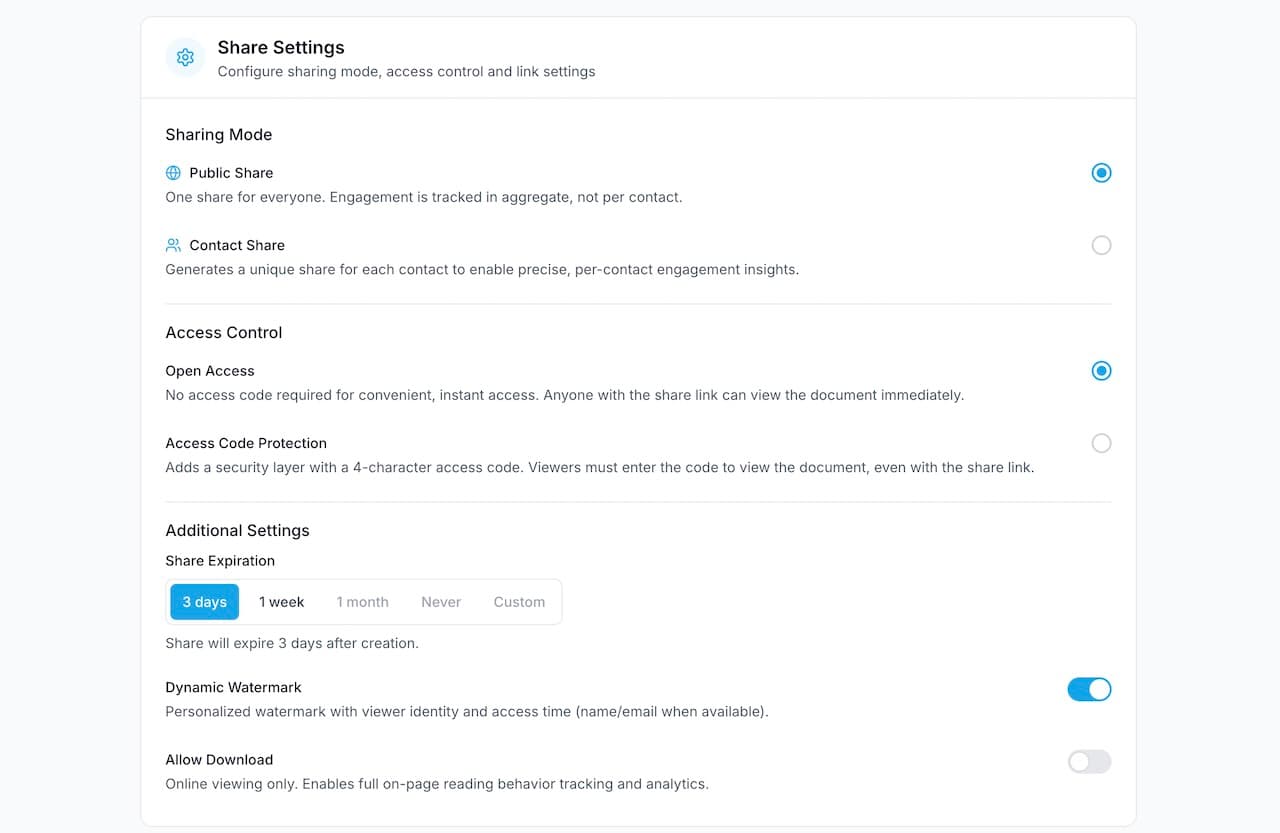Select 3 days share expiration
1280x833 pixels.
point(204,601)
